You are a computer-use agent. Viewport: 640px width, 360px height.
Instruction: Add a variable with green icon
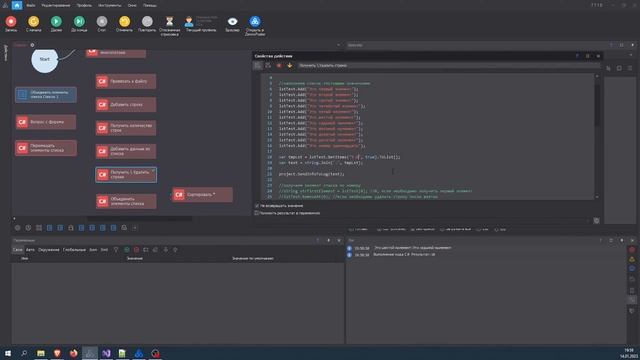tap(127, 249)
